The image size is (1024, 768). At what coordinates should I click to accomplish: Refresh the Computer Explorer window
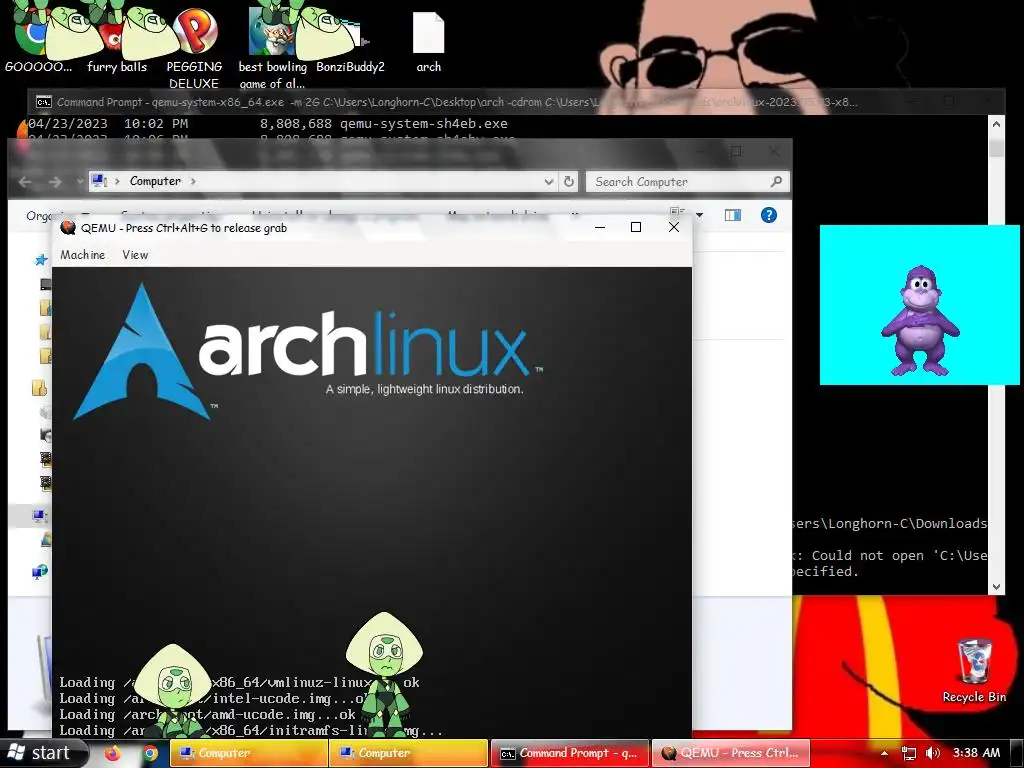569,182
